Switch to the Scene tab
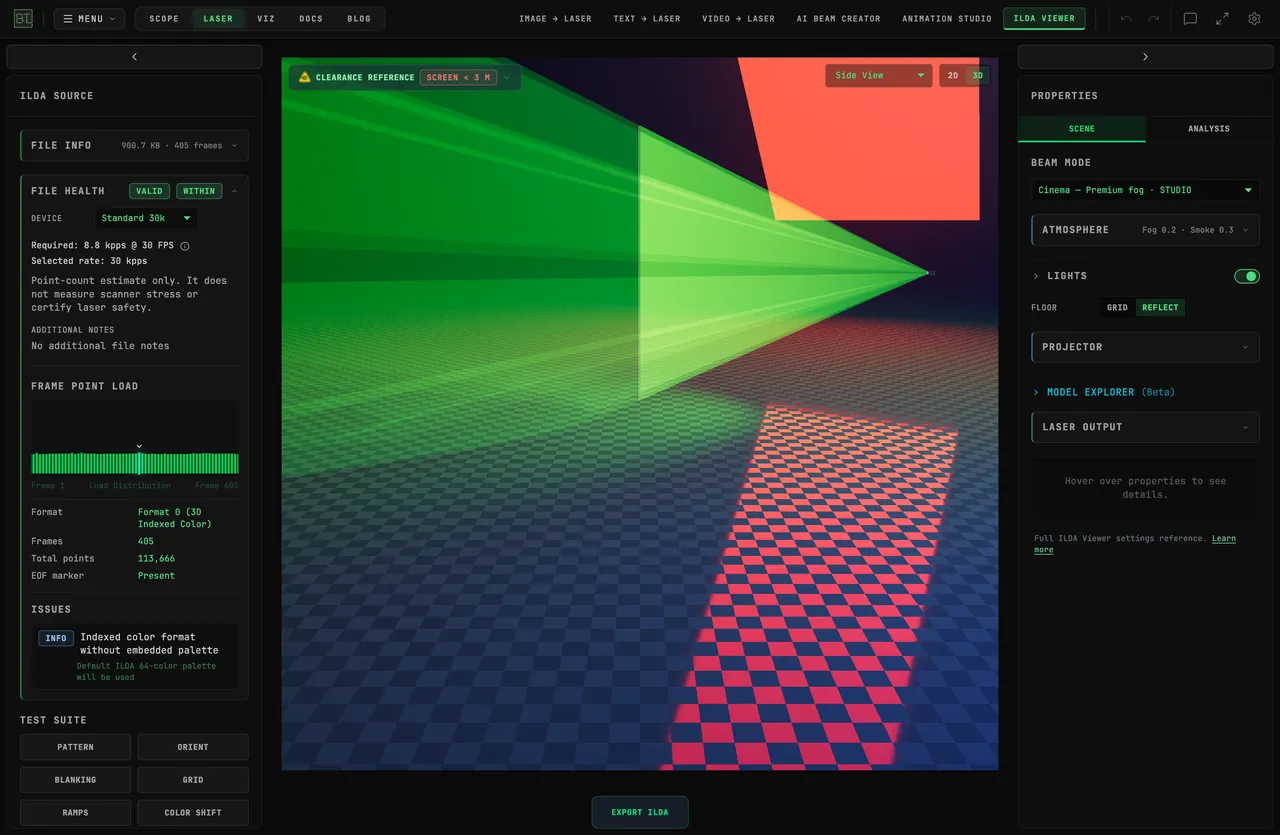This screenshot has height=835, width=1280. (x=1082, y=129)
